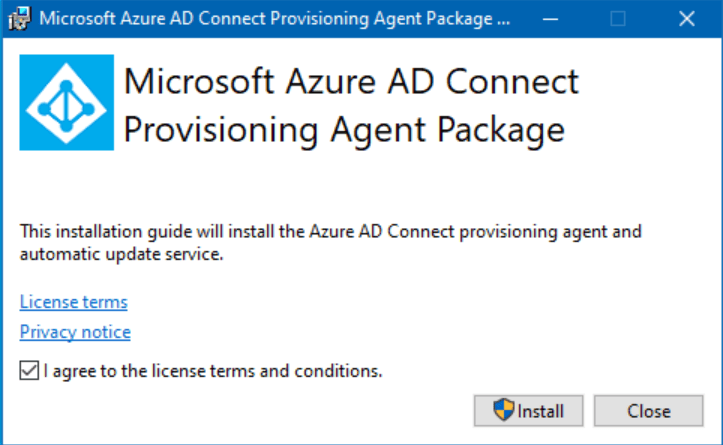Click the "This installation guide will install" sentence
This screenshot has height=445, width=723.
331,231
